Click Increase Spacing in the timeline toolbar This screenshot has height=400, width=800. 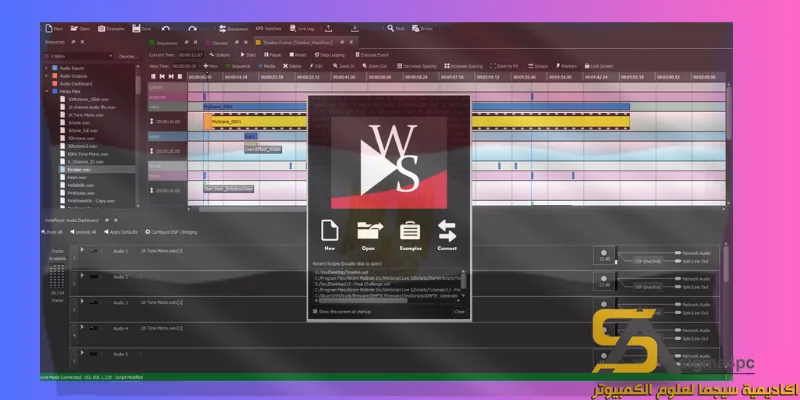[x=463, y=66]
